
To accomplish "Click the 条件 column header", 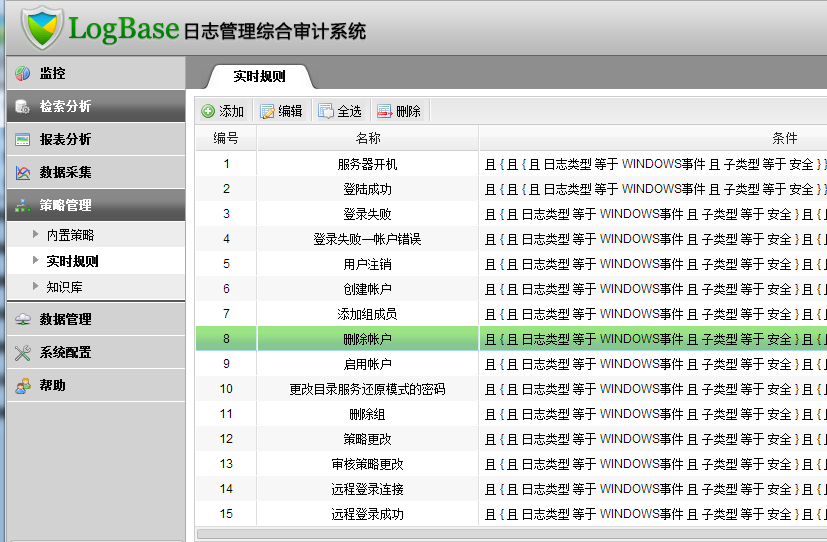I will (784, 138).
